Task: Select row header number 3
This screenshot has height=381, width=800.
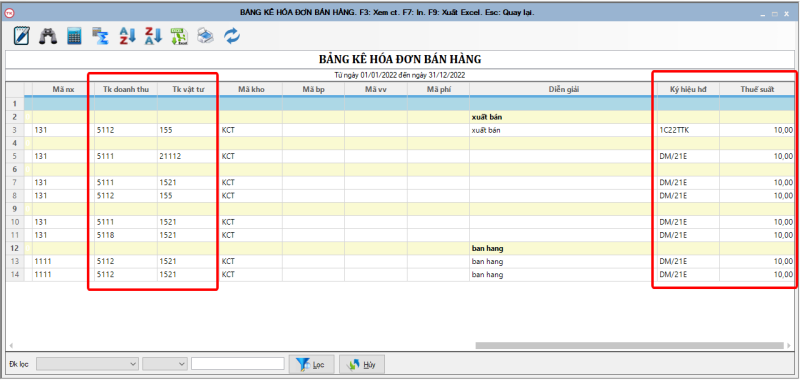Action: (x=15, y=130)
